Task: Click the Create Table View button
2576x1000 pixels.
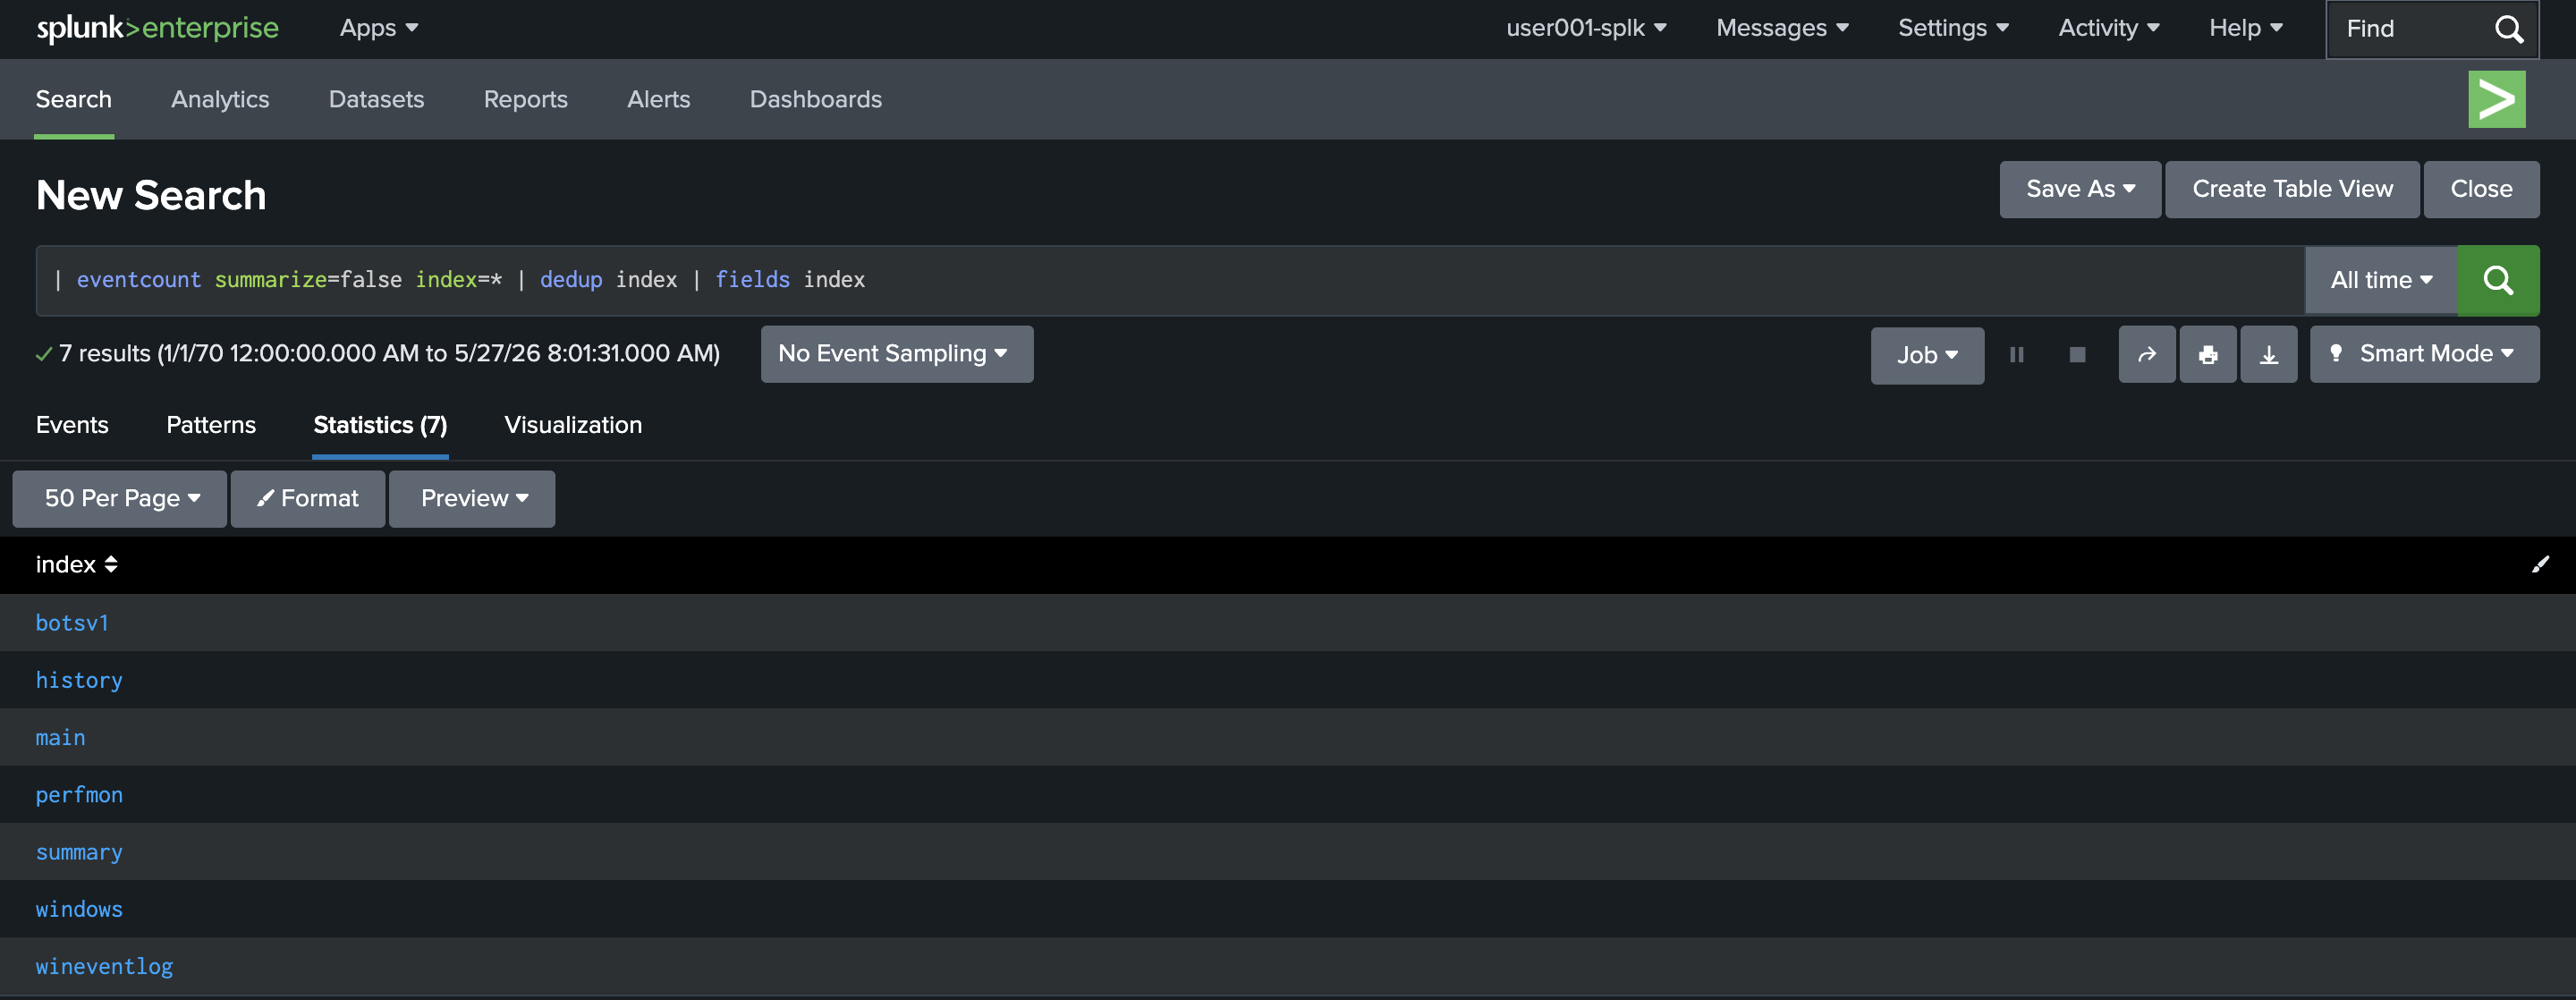Action: [x=2292, y=189]
